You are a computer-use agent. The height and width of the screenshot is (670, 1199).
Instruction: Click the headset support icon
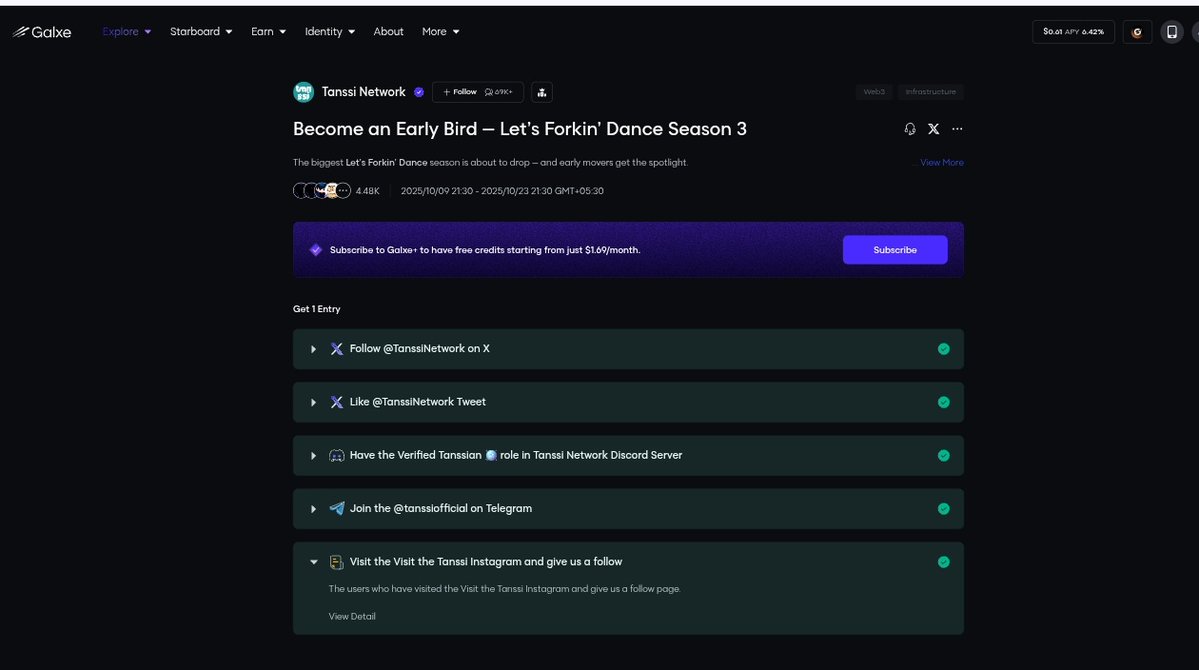pos(910,129)
